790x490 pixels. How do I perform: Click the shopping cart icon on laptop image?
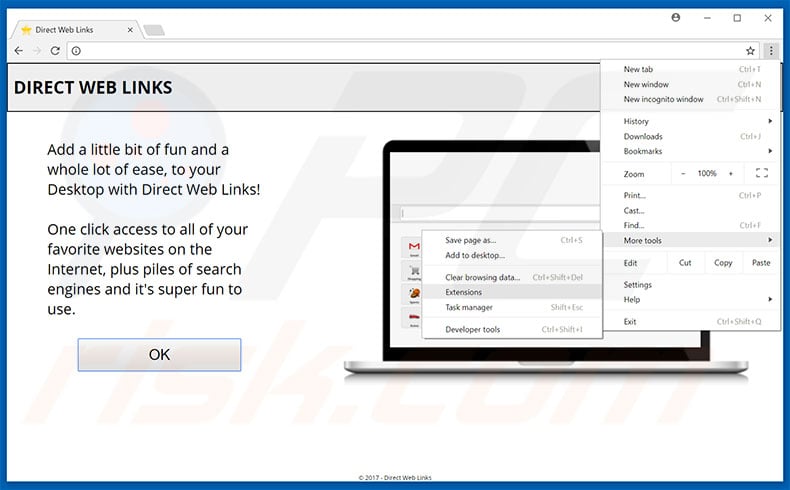pyautogui.click(x=414, y=271)
